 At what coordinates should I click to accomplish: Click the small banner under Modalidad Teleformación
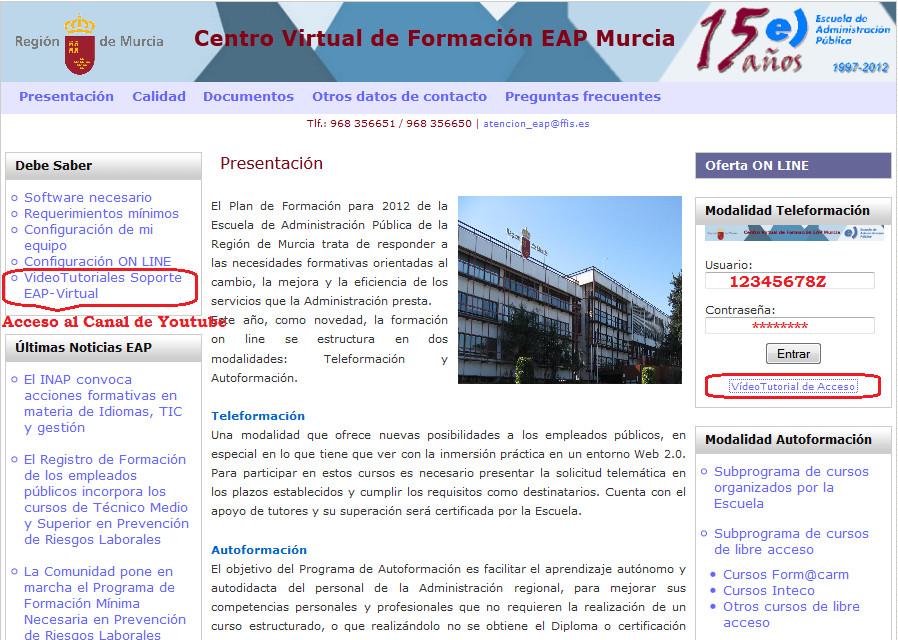coord(794,233)
